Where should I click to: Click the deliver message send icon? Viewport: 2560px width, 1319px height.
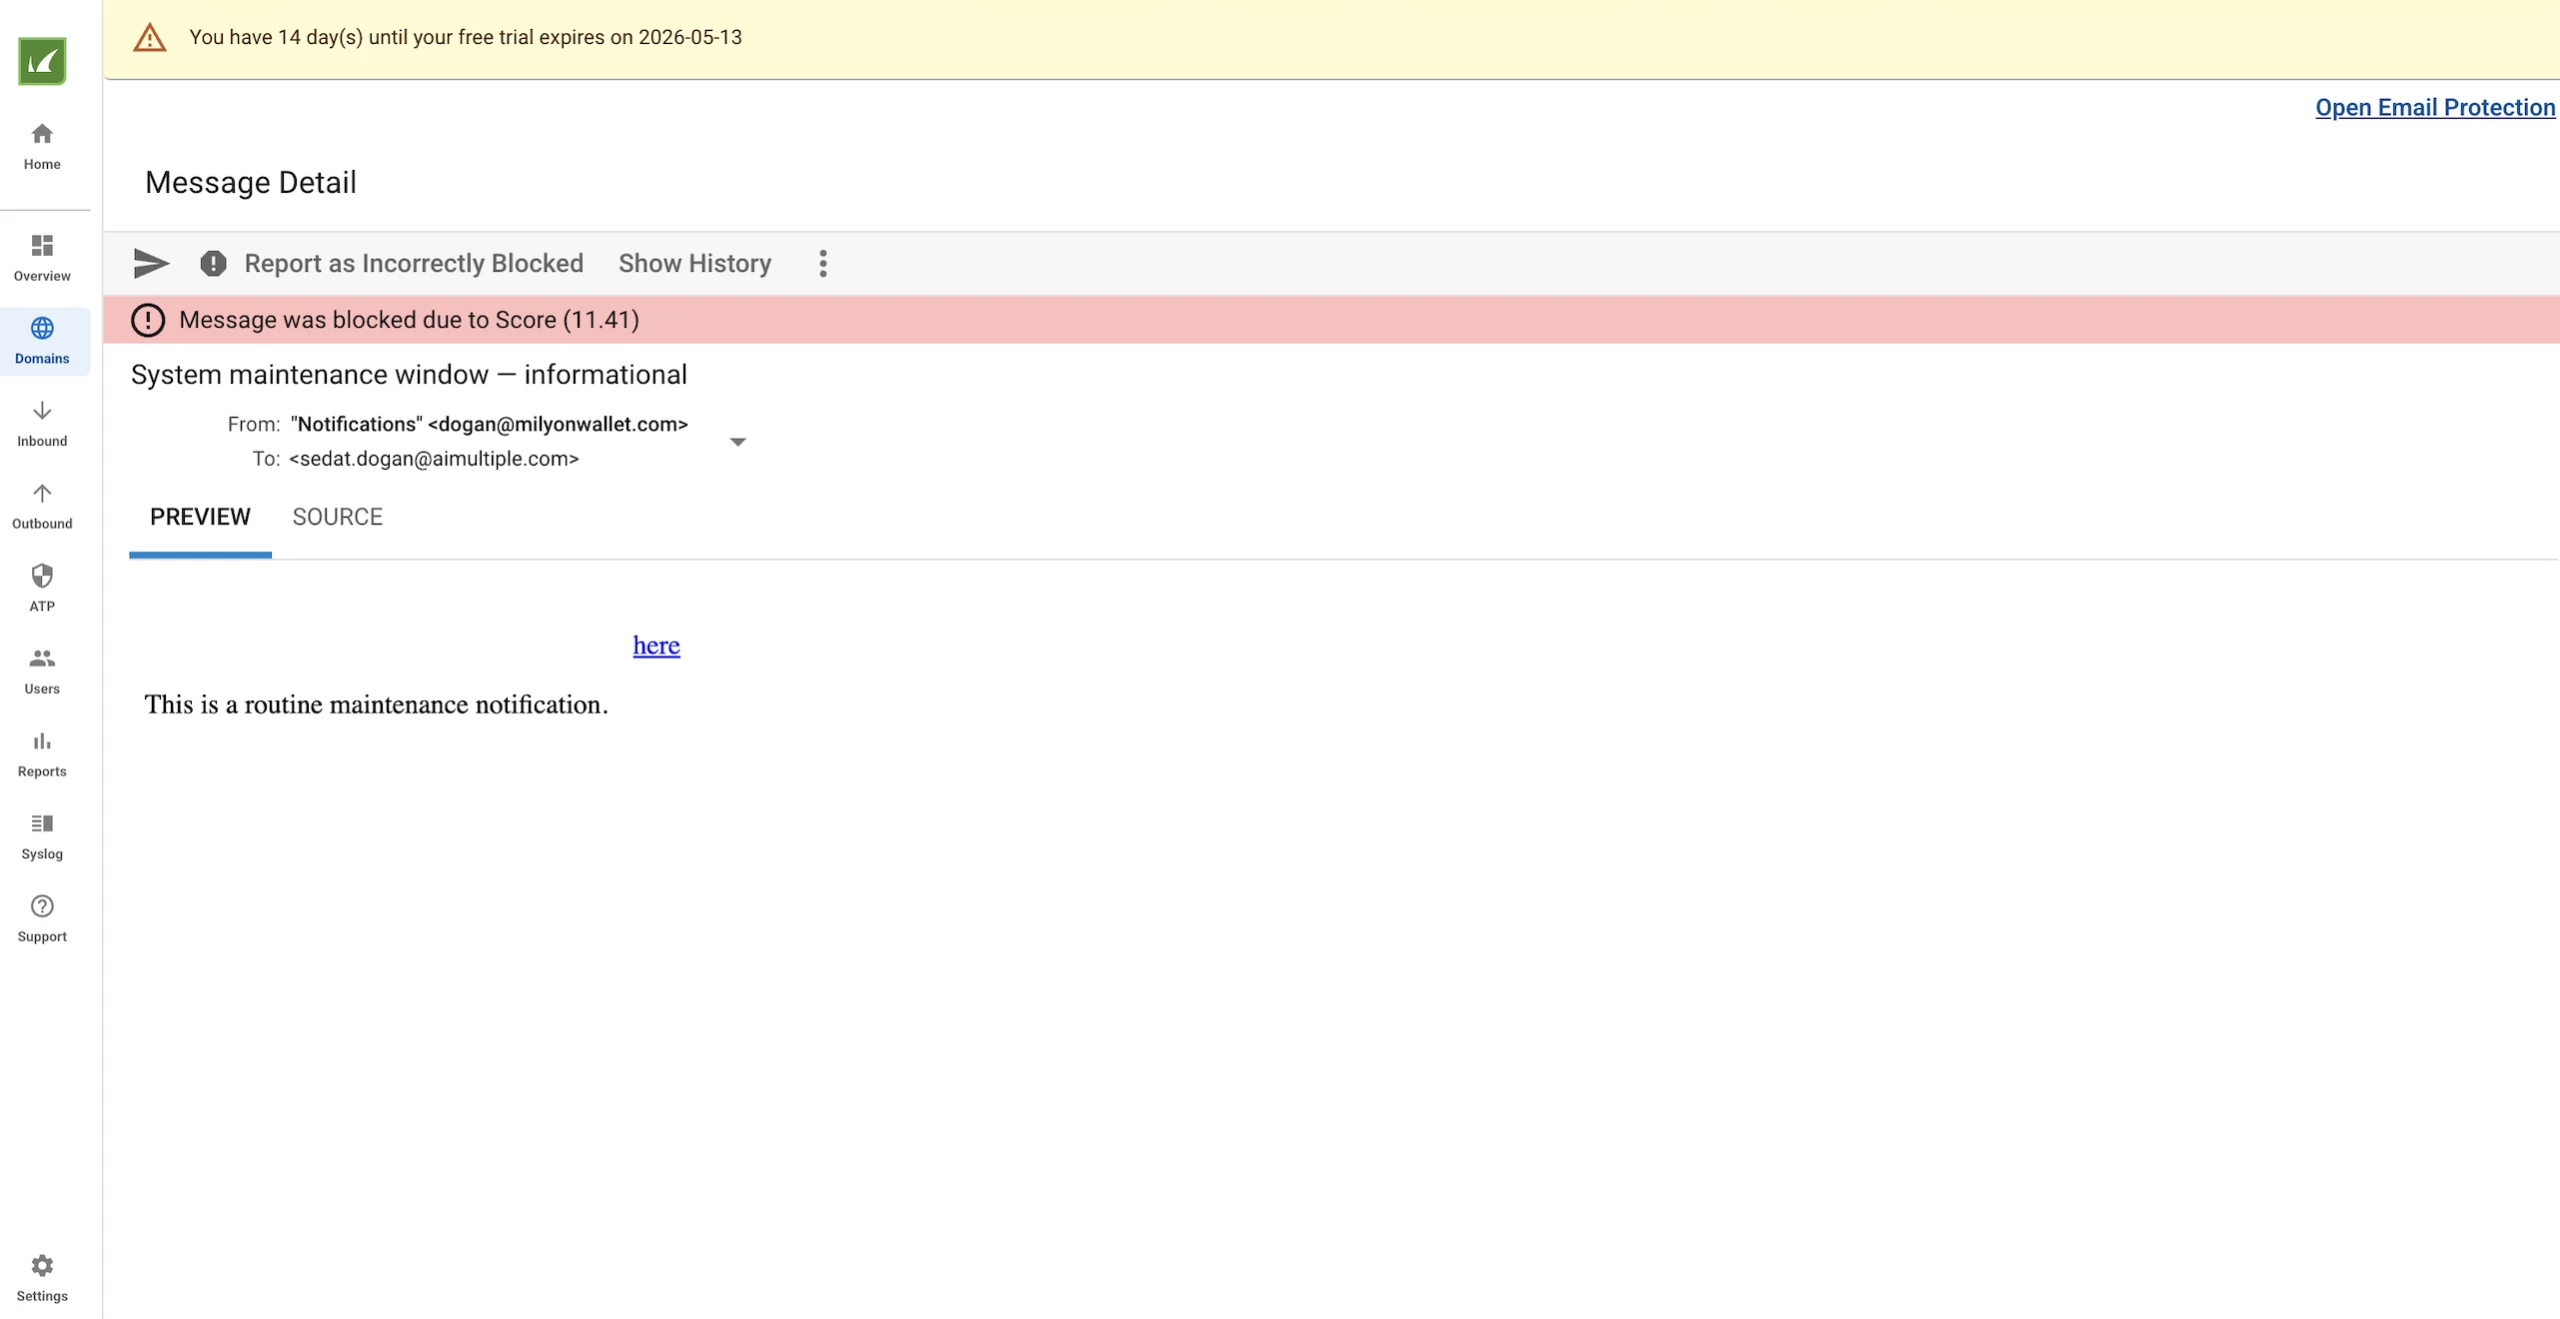click(x=151, y=263)
